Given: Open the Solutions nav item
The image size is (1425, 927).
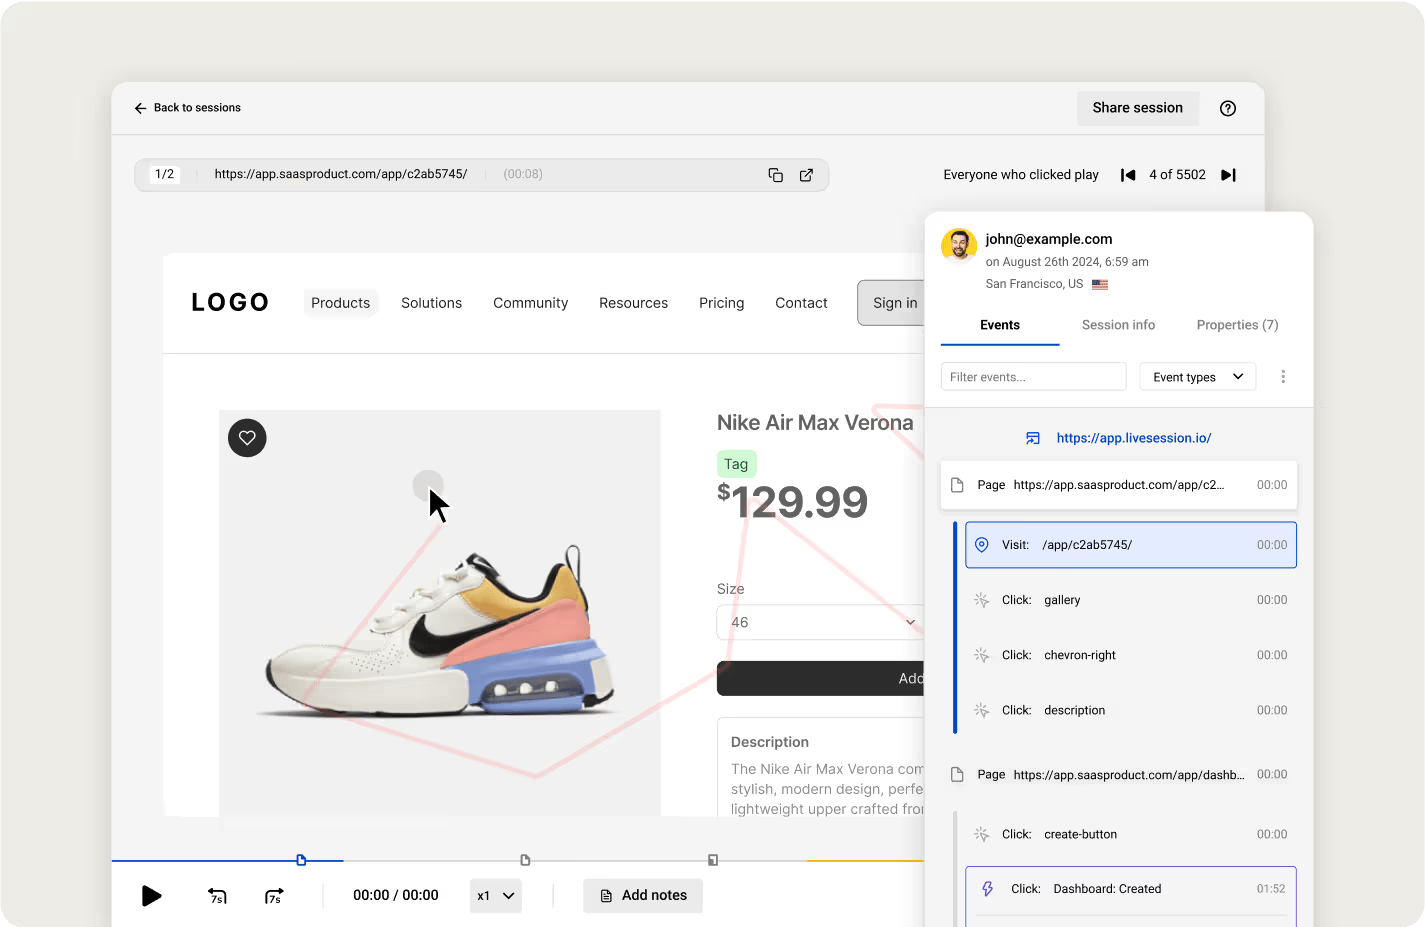Looking at the screenshot, I should (x=431, y=303).
